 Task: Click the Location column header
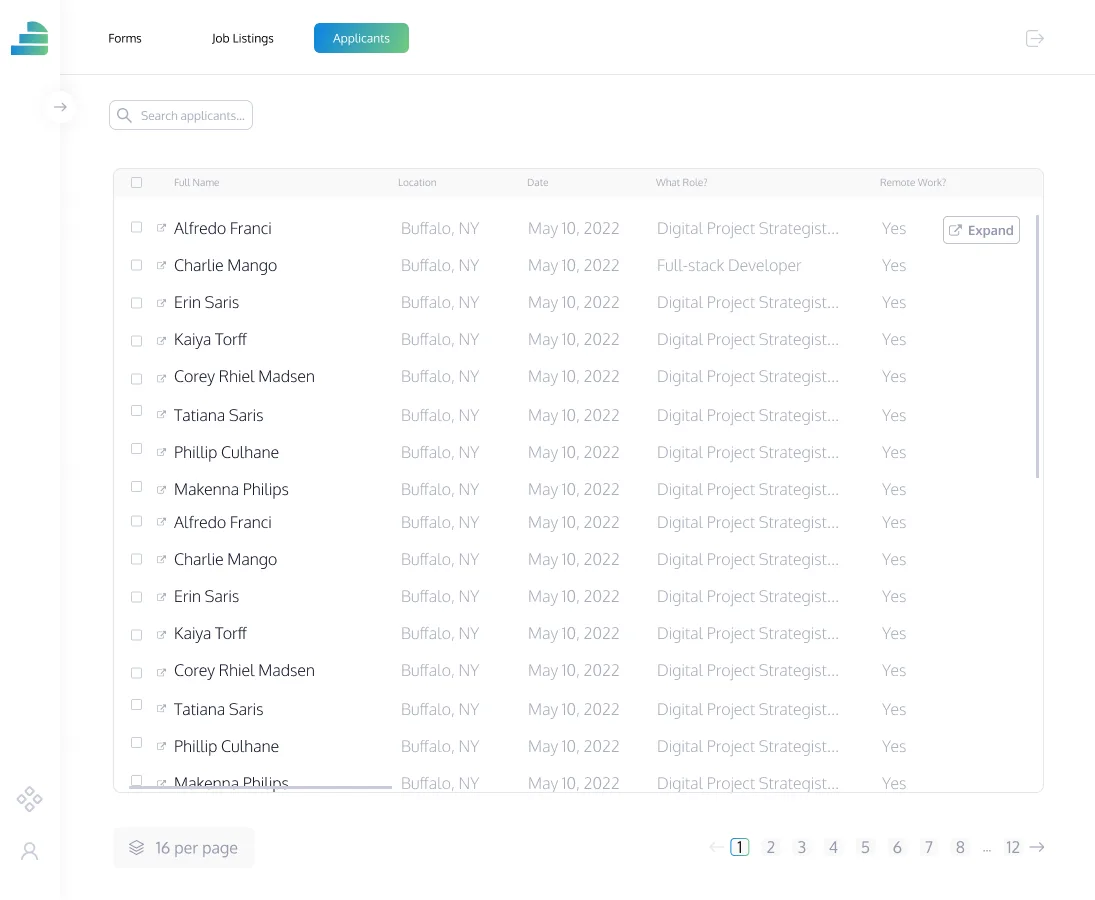pyautogui.click(x=417, y=182)
